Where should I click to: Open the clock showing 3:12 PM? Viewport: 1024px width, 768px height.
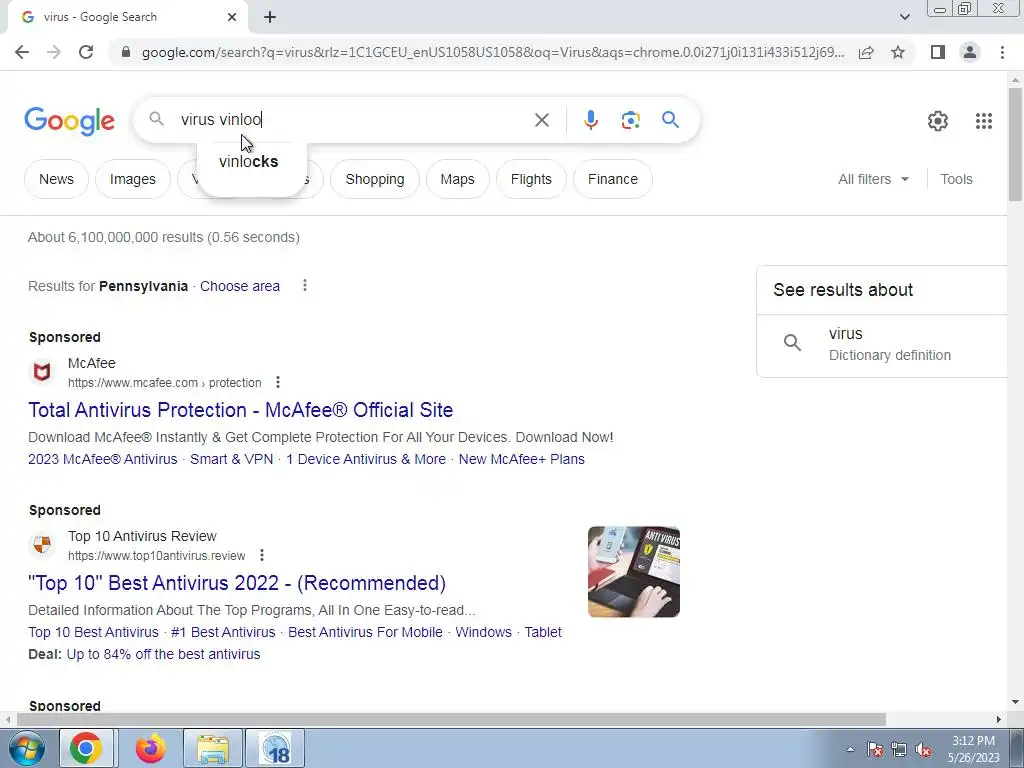(973, 749)
